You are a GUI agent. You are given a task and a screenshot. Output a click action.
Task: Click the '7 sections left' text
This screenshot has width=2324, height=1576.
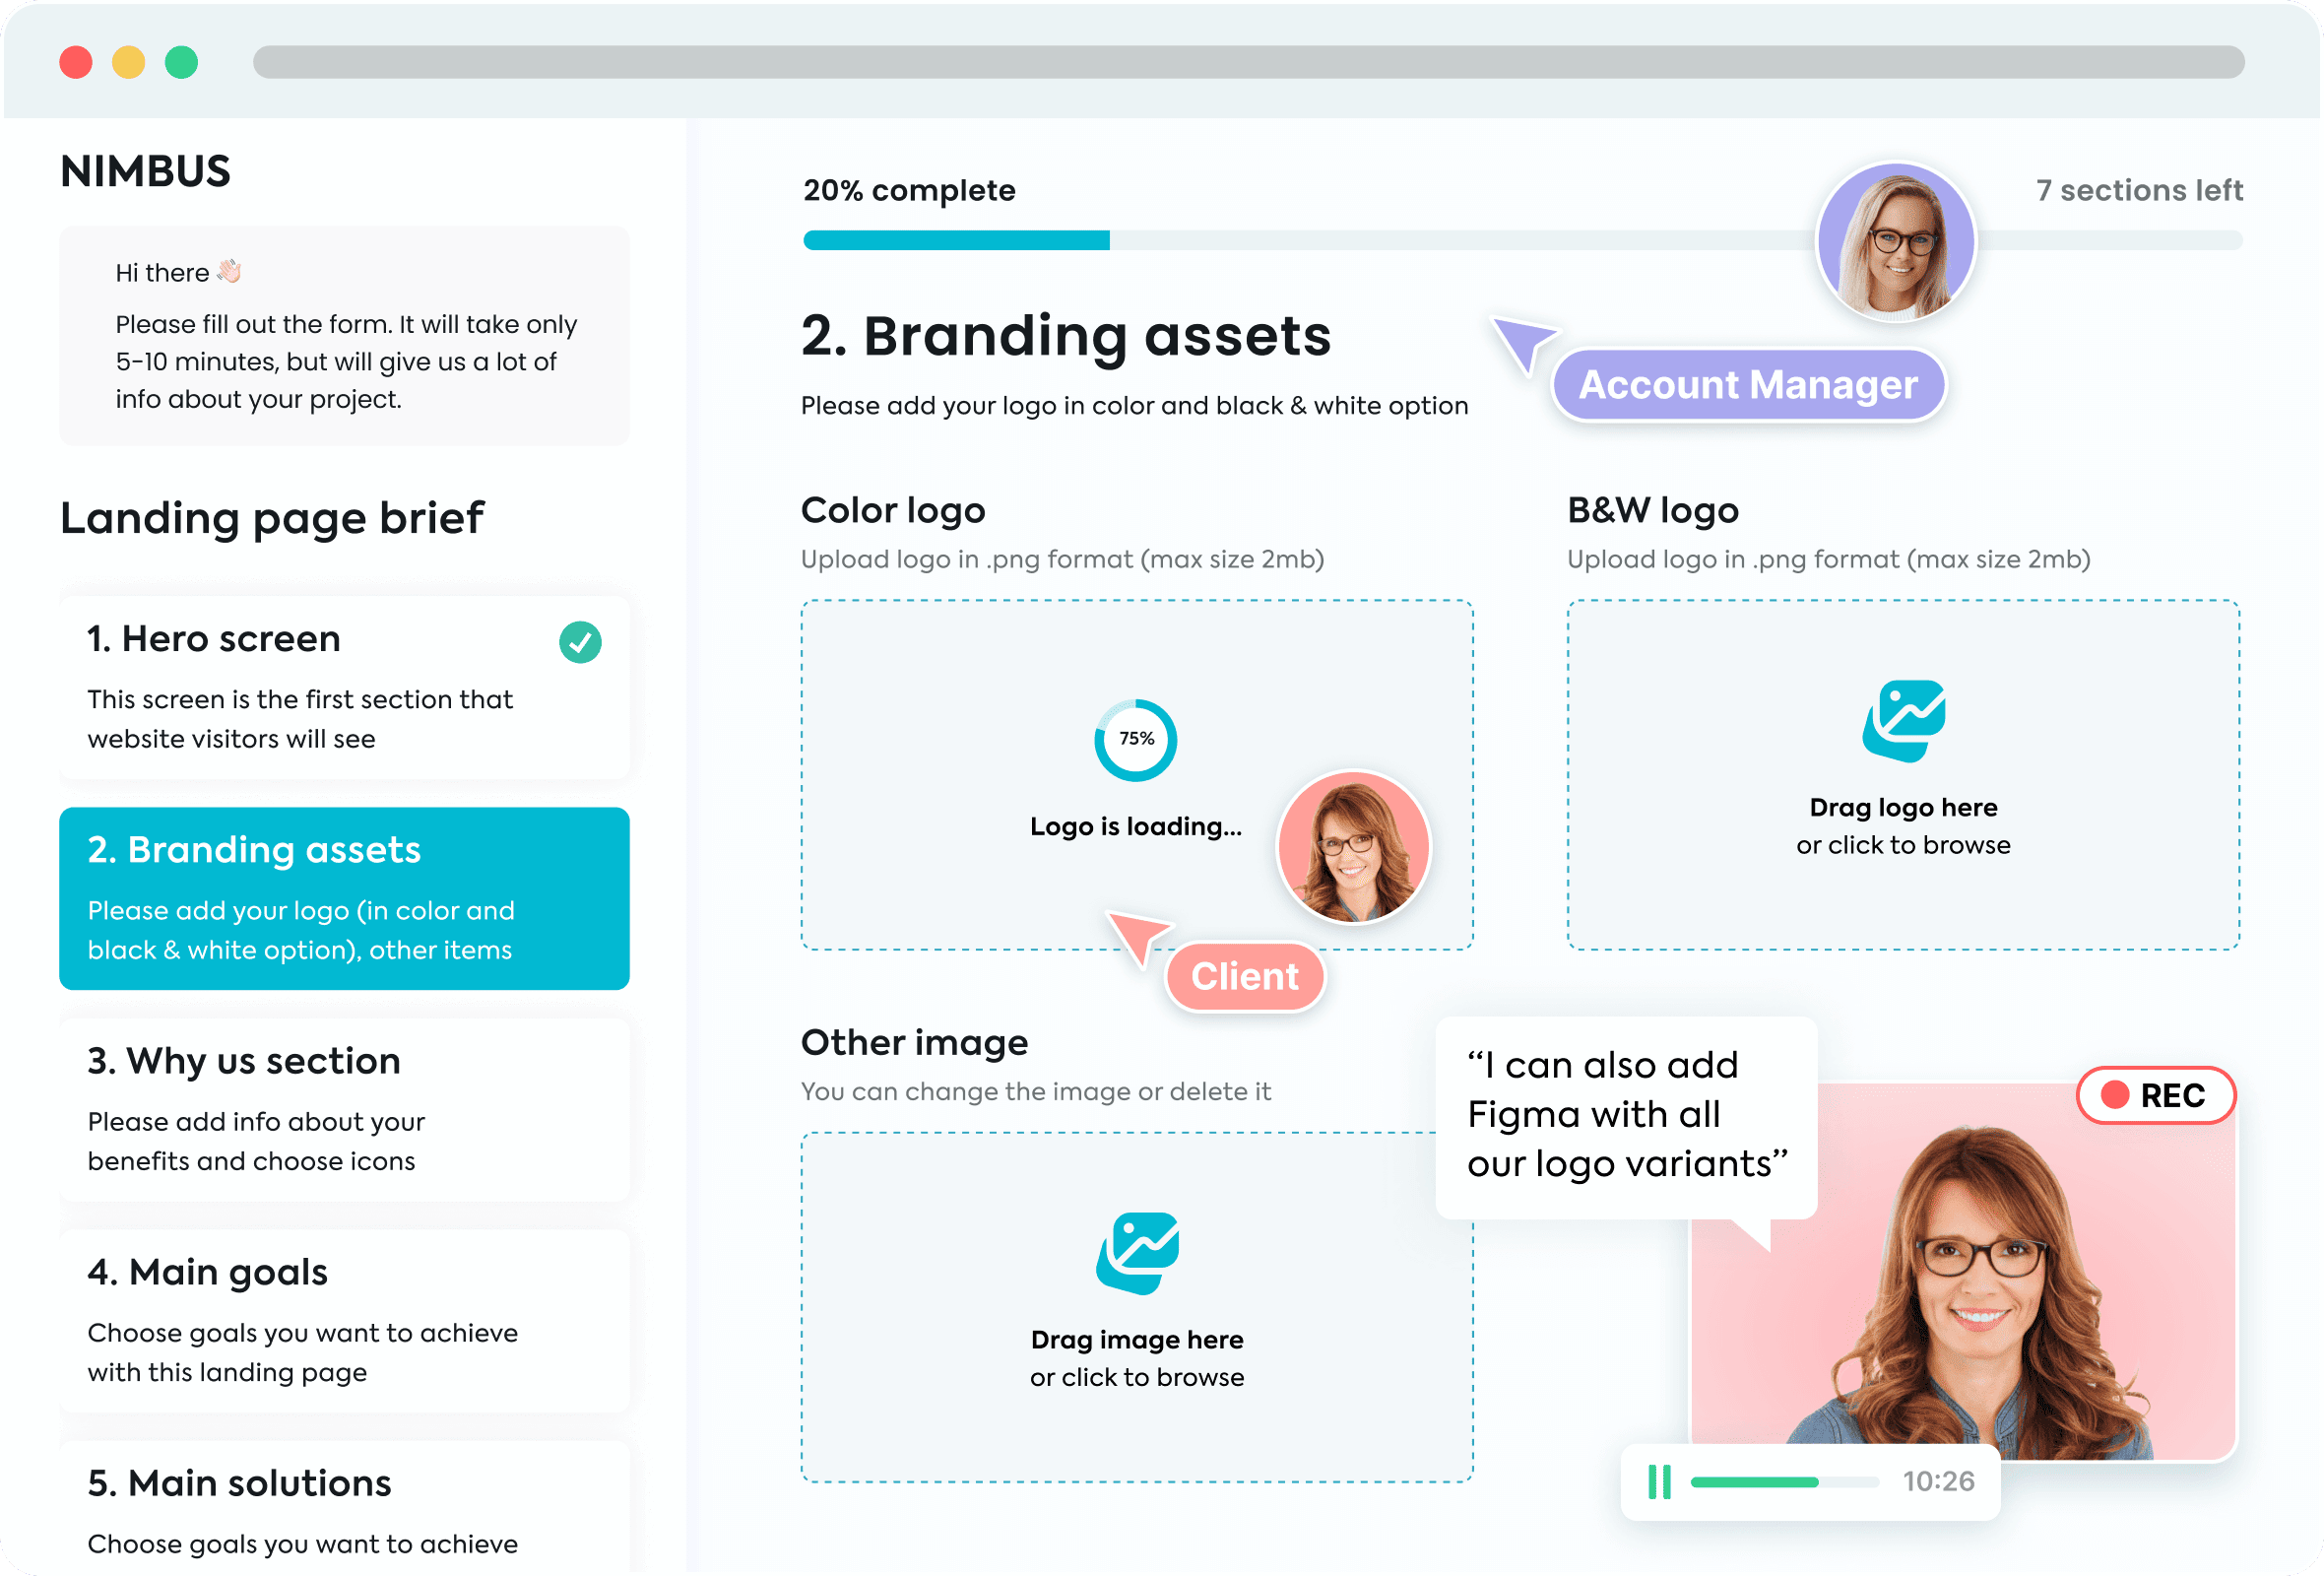[x=2139, y=190]
